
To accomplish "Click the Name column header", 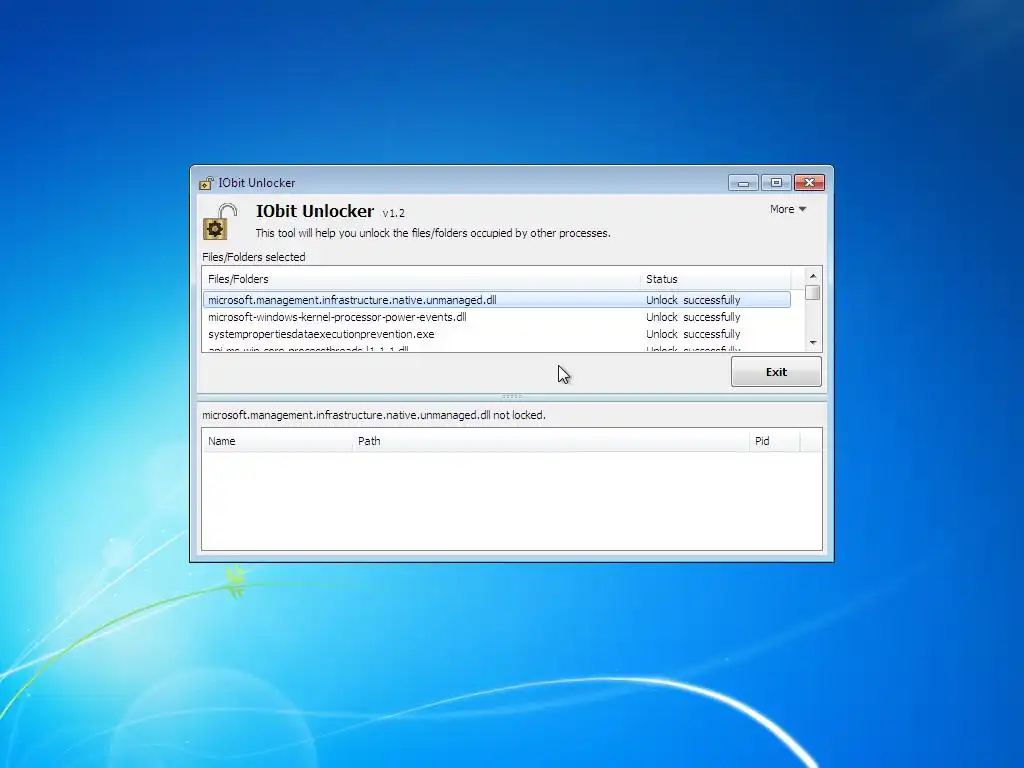I will tap(277, 441).
